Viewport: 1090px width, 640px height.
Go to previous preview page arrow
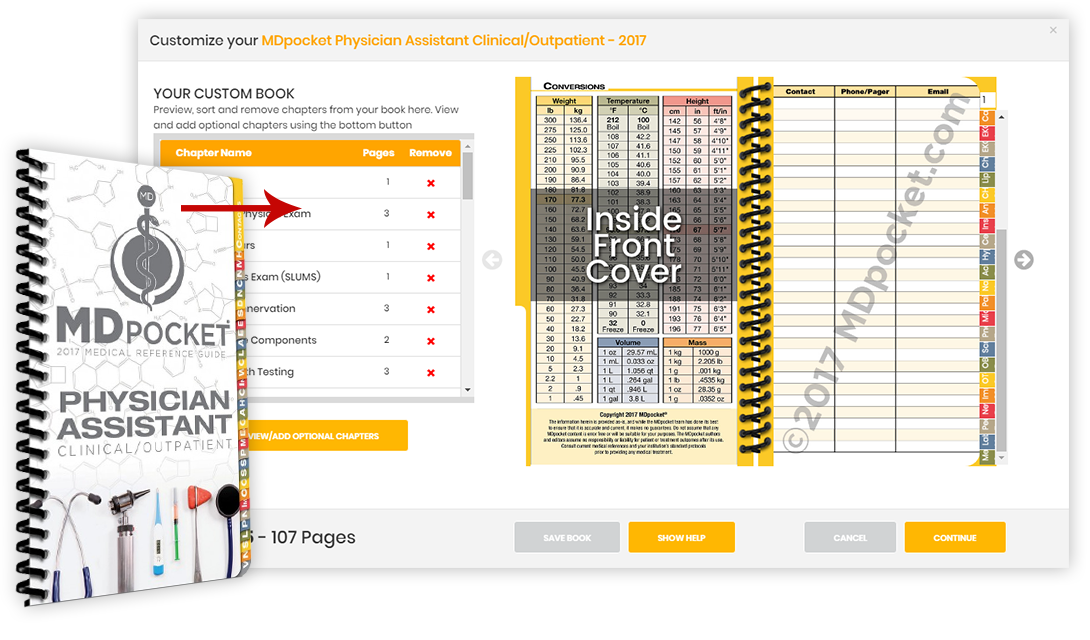click(491, 260)
